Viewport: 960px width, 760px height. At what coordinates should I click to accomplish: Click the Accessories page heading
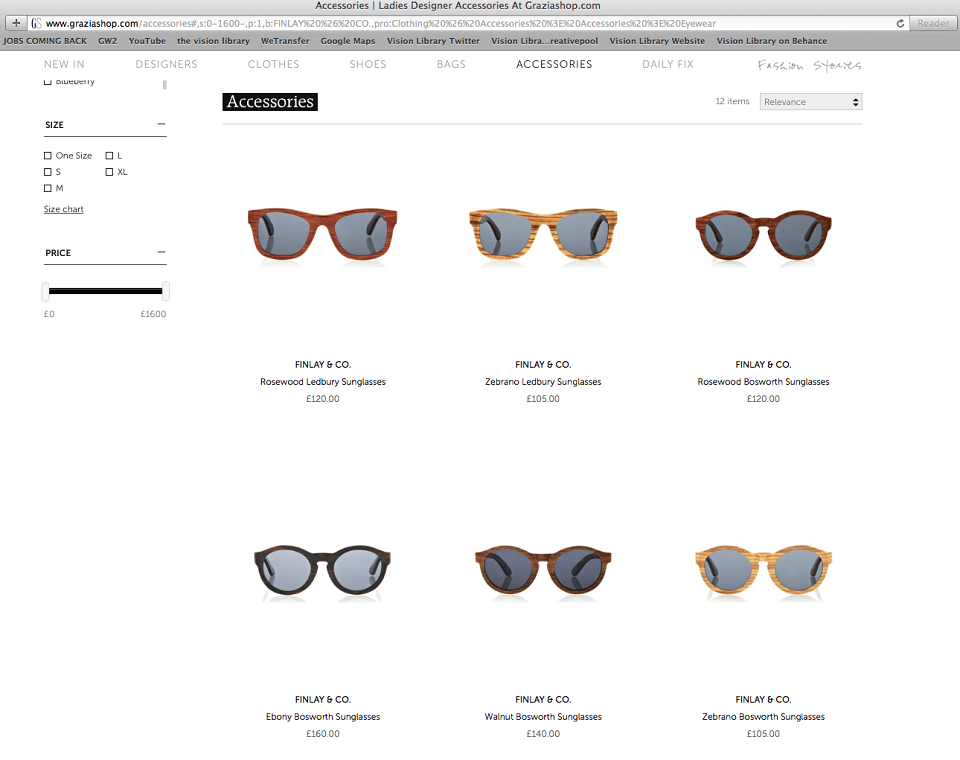tap(270, 102)
